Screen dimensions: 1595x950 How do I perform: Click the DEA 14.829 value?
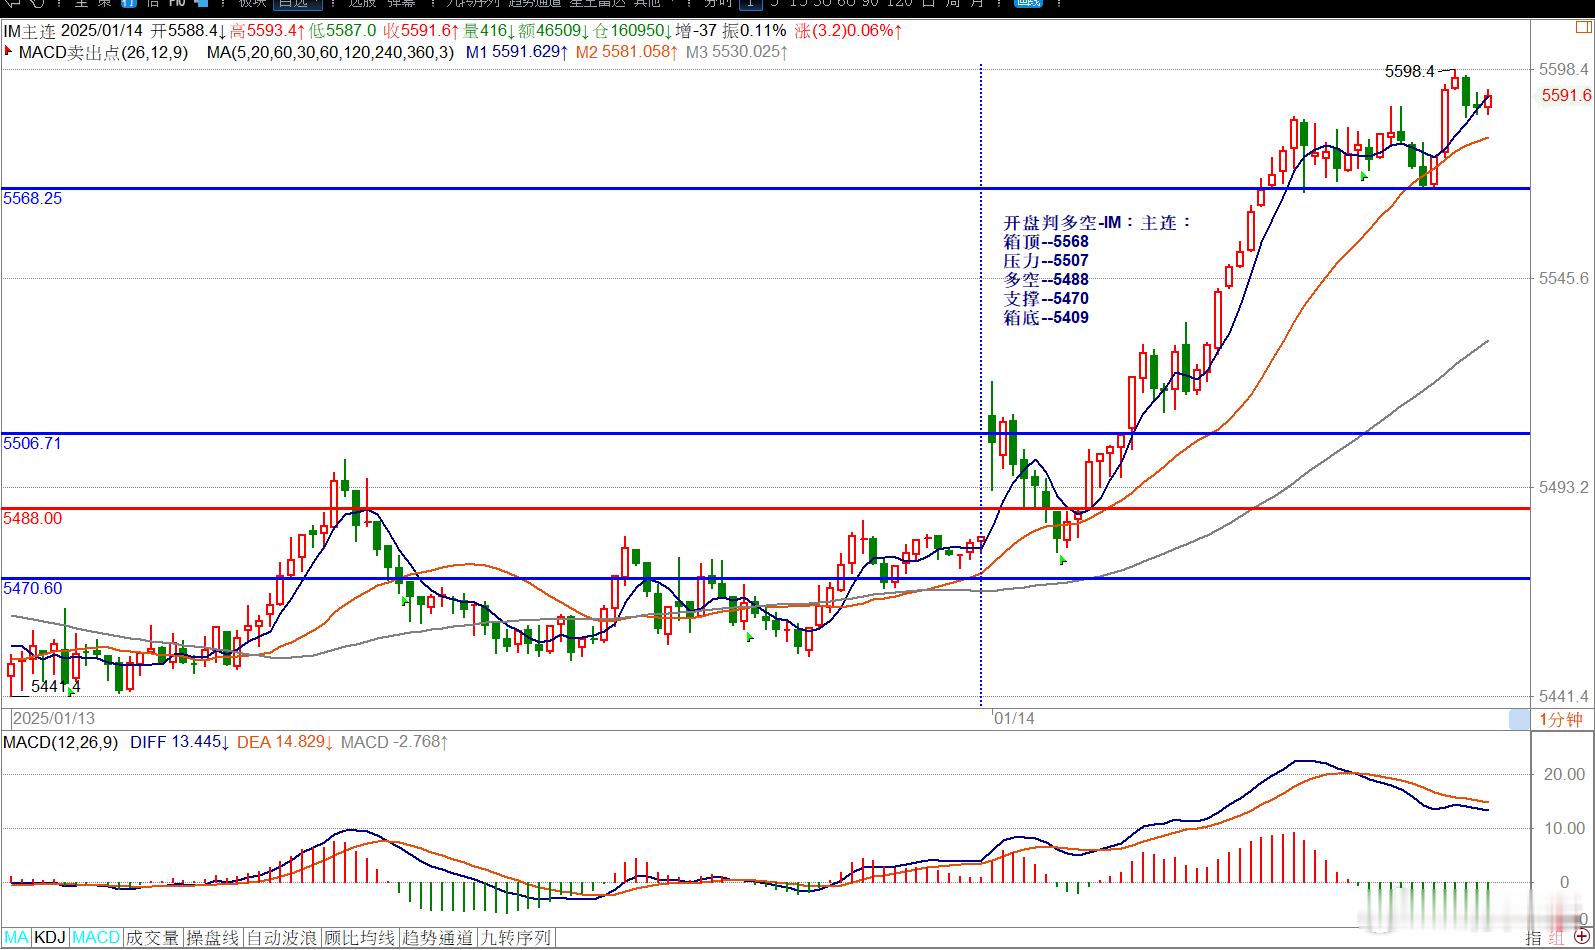click(x=286, y=742)
